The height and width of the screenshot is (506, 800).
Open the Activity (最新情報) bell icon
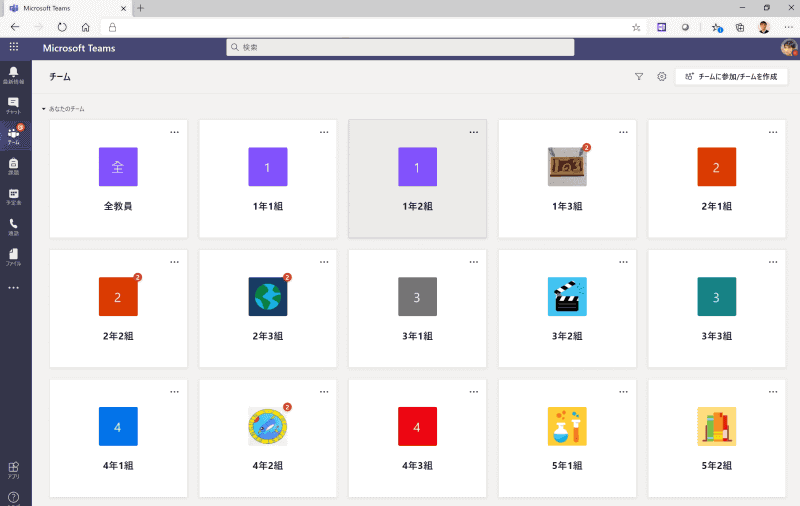click(13, 74)
